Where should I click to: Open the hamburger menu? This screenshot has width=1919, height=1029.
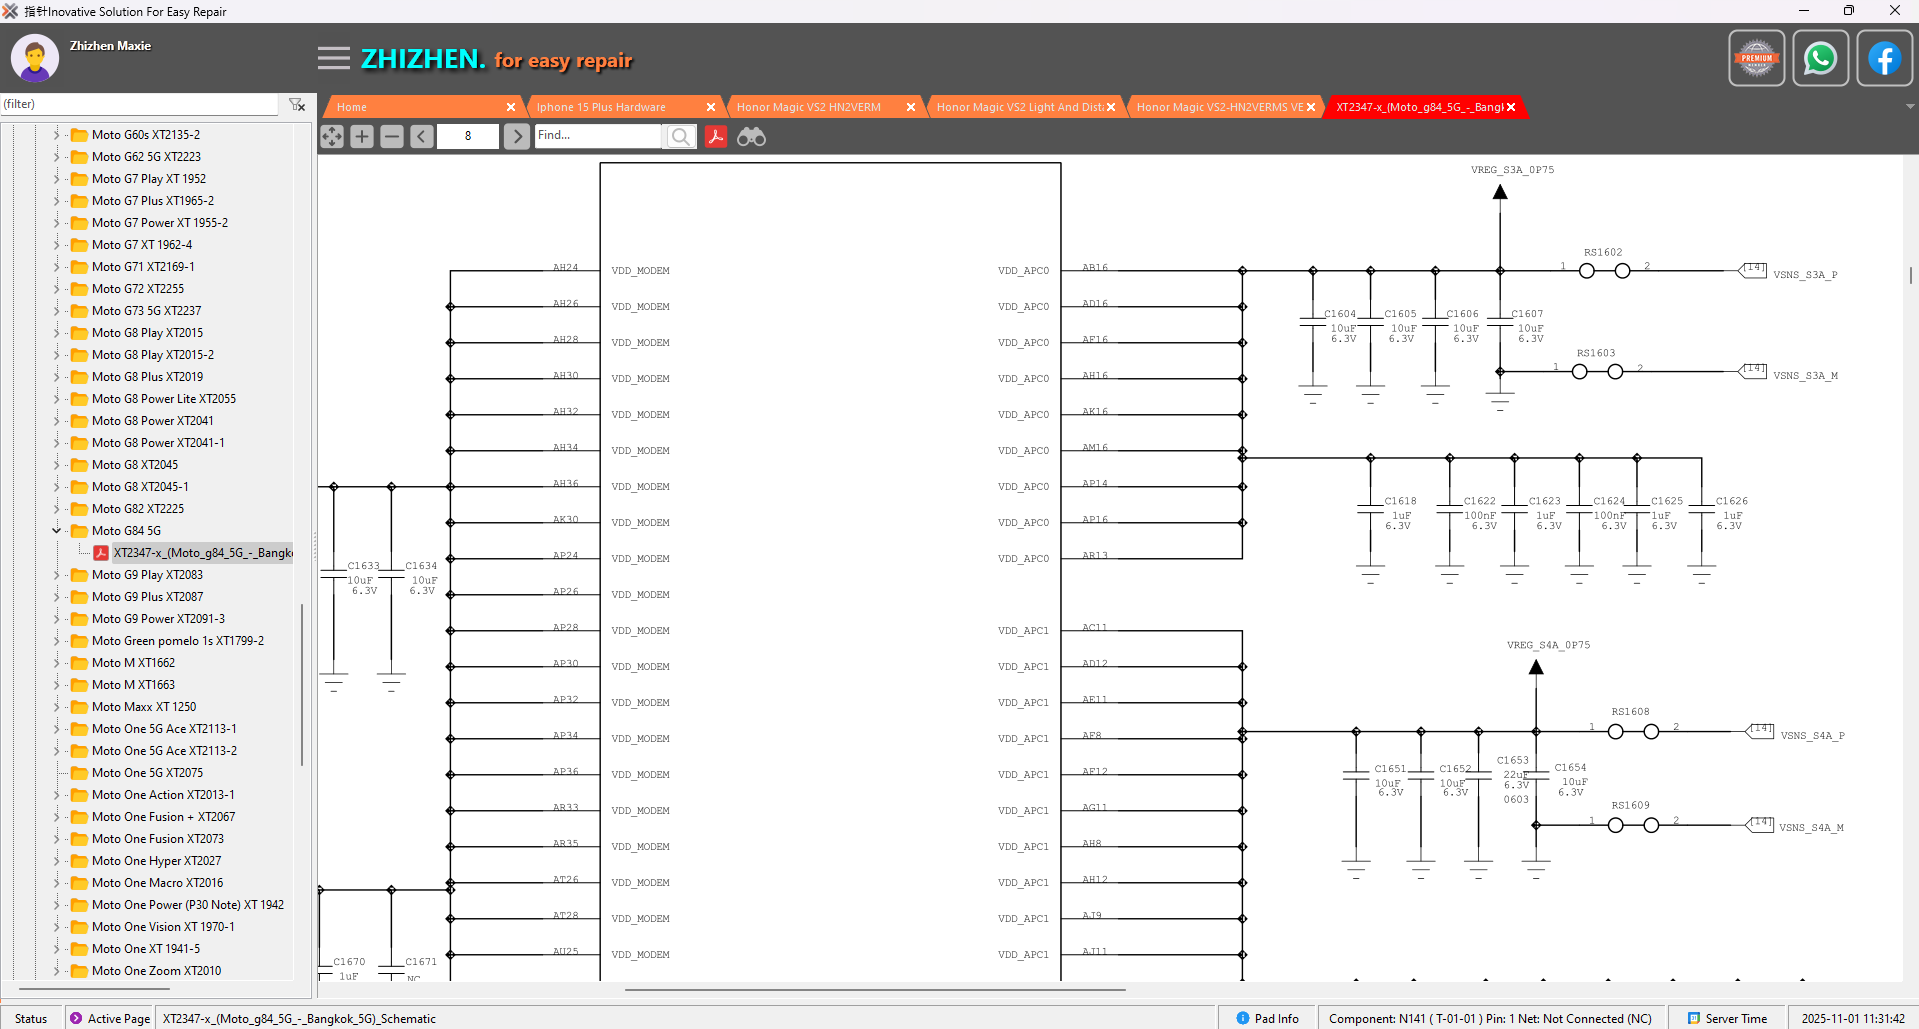[334, 59]
